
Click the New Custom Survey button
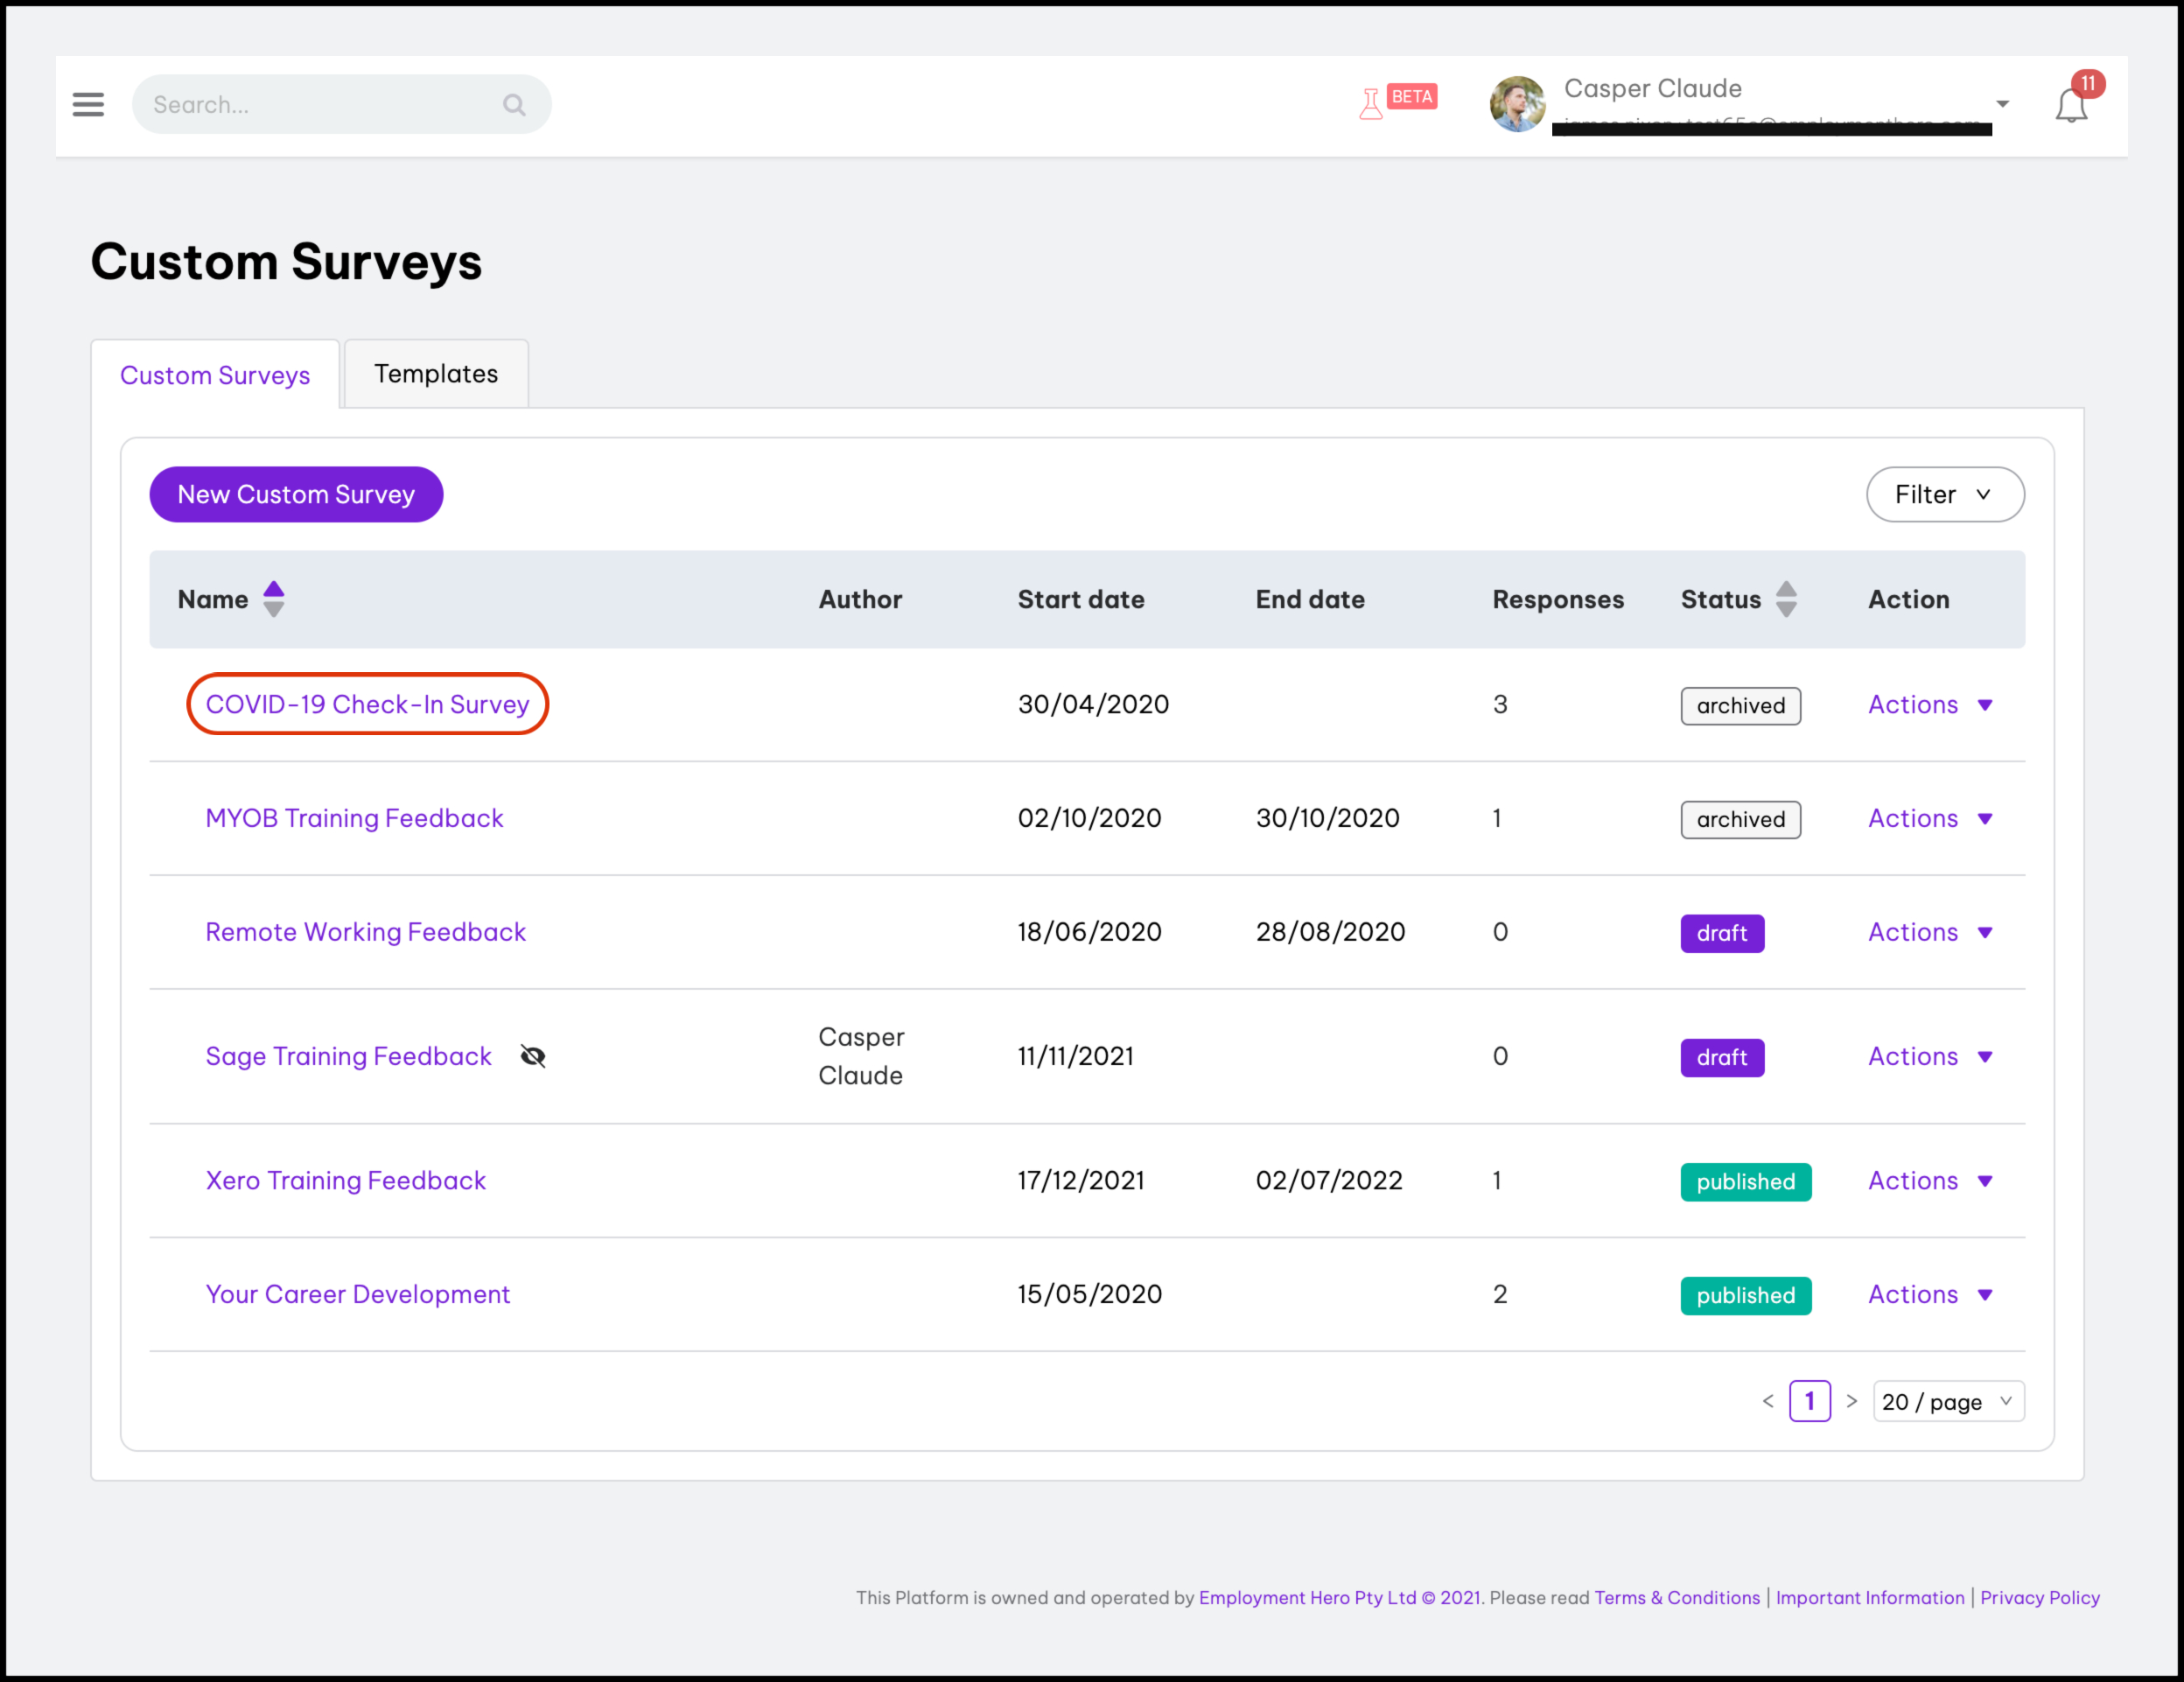(x=296, y=494)
